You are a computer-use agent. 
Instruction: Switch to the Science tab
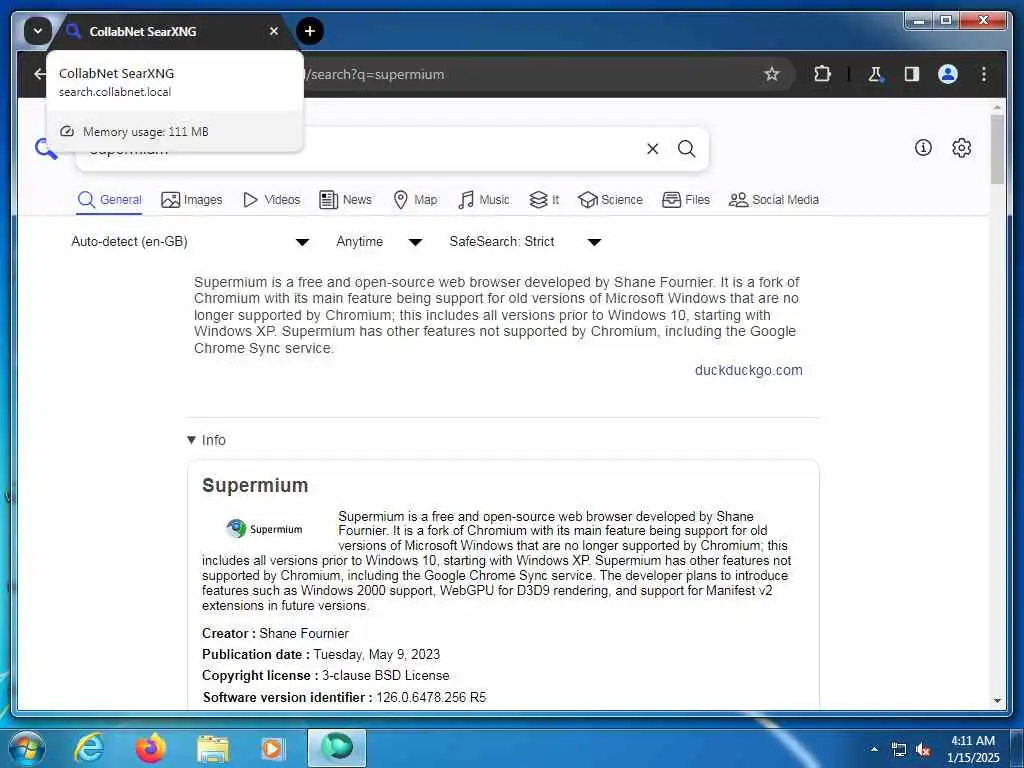611,200
